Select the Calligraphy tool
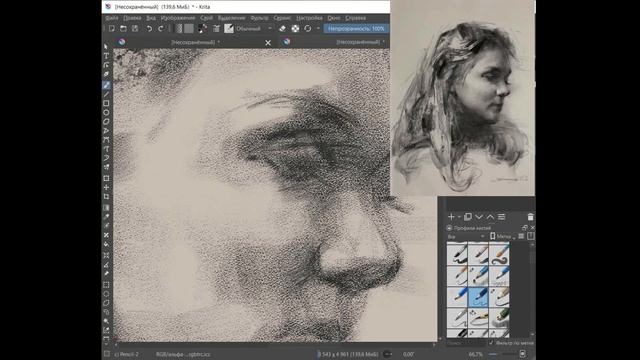This screenshot has height=360, width=640. tap(106, 74)
